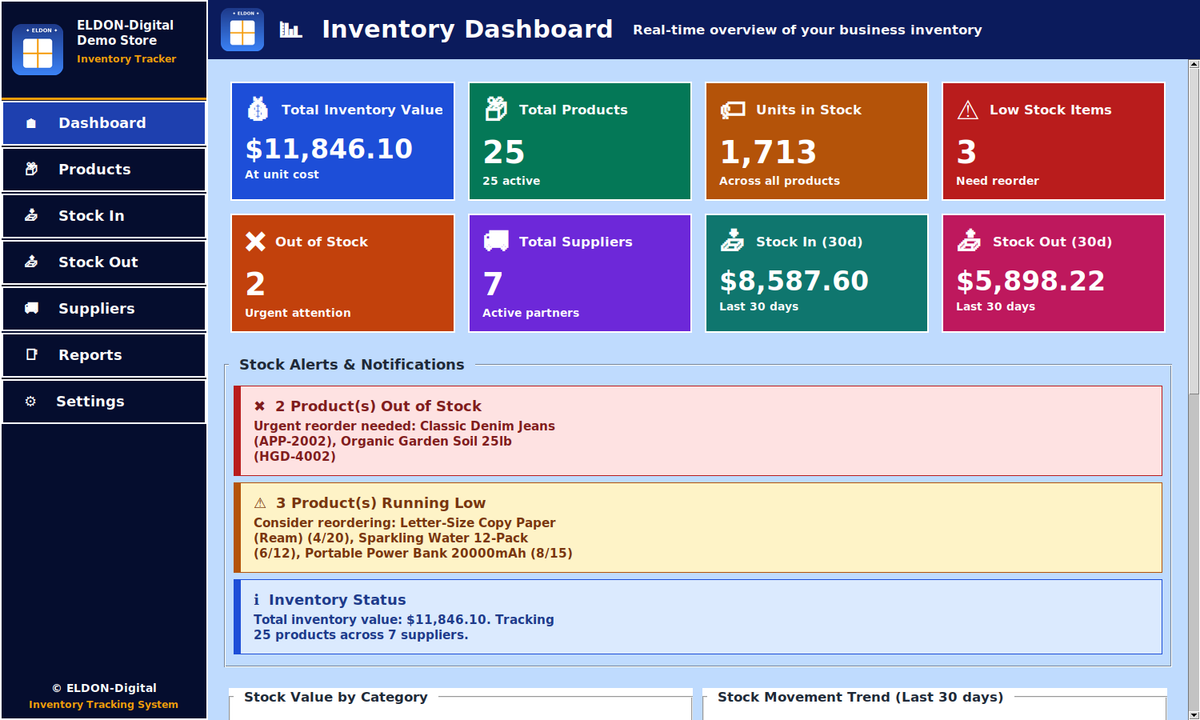Image resolution: width=1200 pixels, height=720 pixels.
Task: Click the vertical scrollbar on the right
Action: tap(1192, 390)
